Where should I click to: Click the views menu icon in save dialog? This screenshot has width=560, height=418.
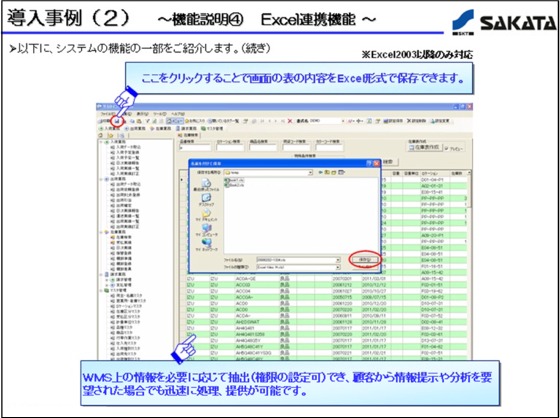(342, 173)
